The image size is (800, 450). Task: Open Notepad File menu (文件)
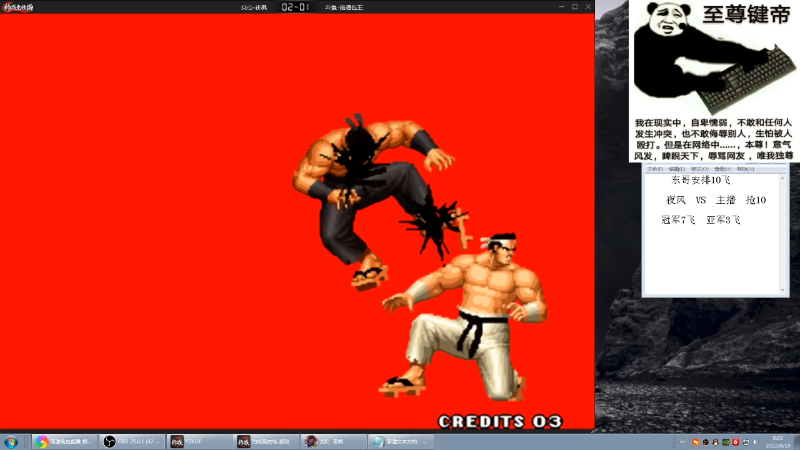pos(655,169)
